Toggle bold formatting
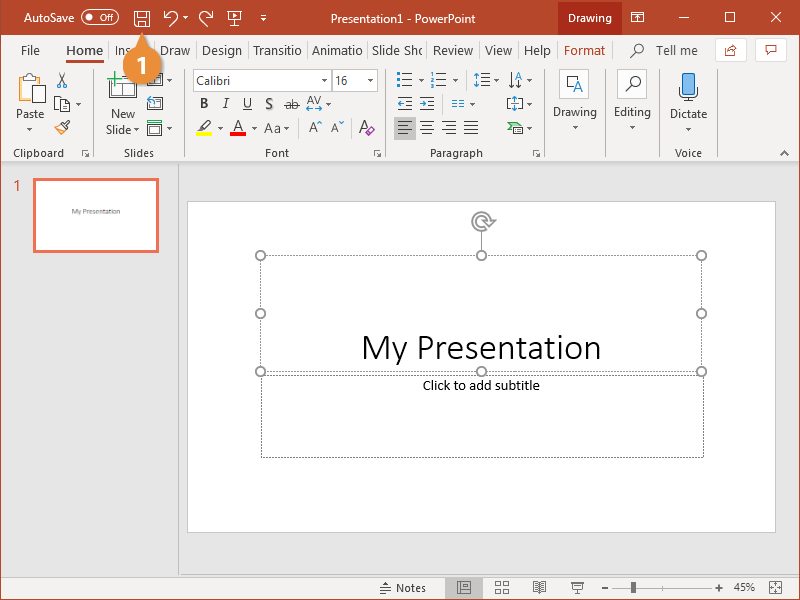 (x=203, y=103)
